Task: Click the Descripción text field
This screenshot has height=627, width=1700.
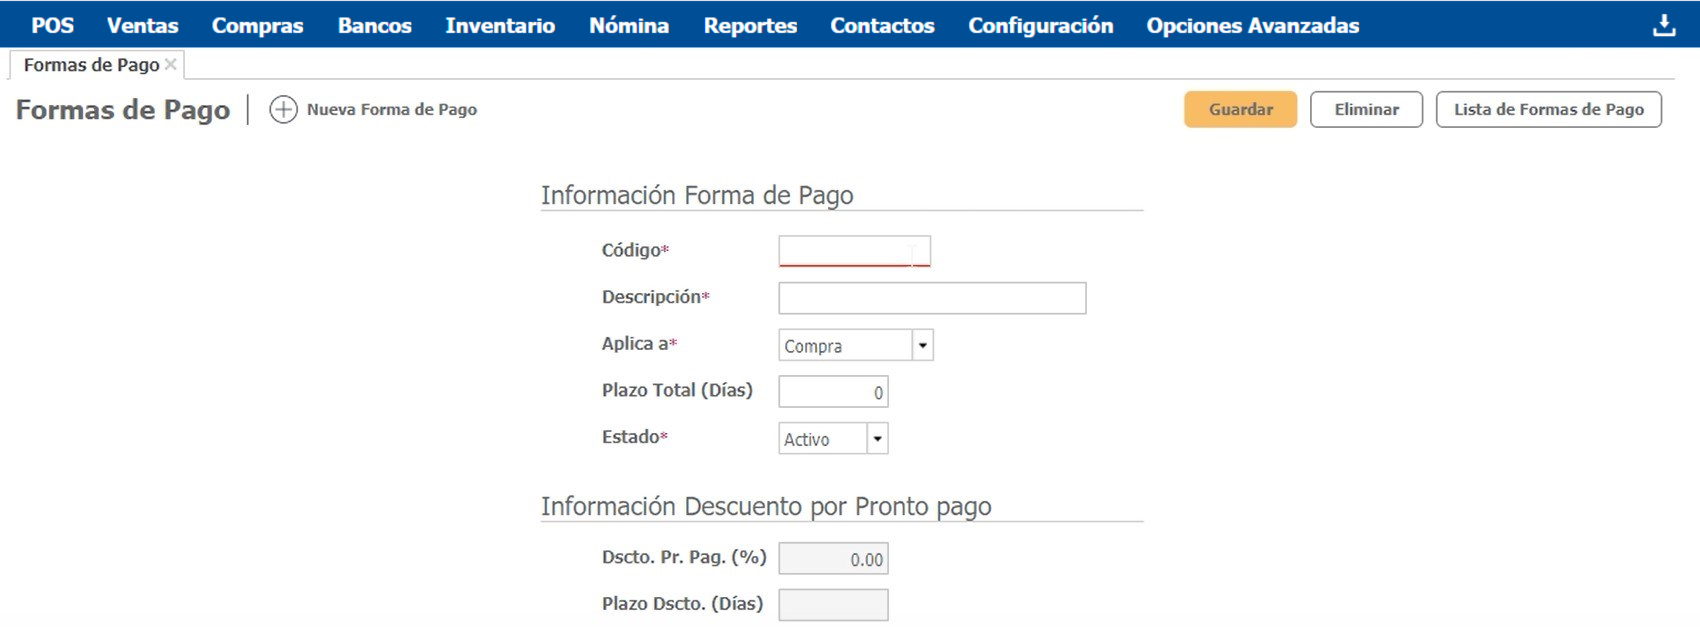Action: tap(932, 298)
